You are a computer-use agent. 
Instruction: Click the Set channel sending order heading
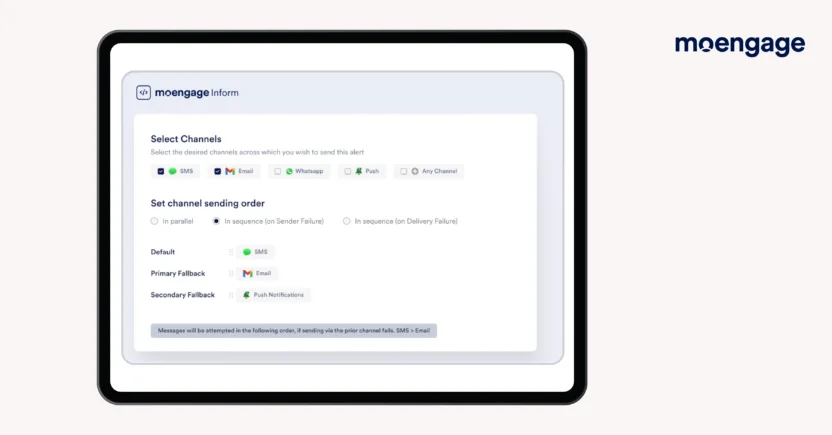(x=207, y=203)
